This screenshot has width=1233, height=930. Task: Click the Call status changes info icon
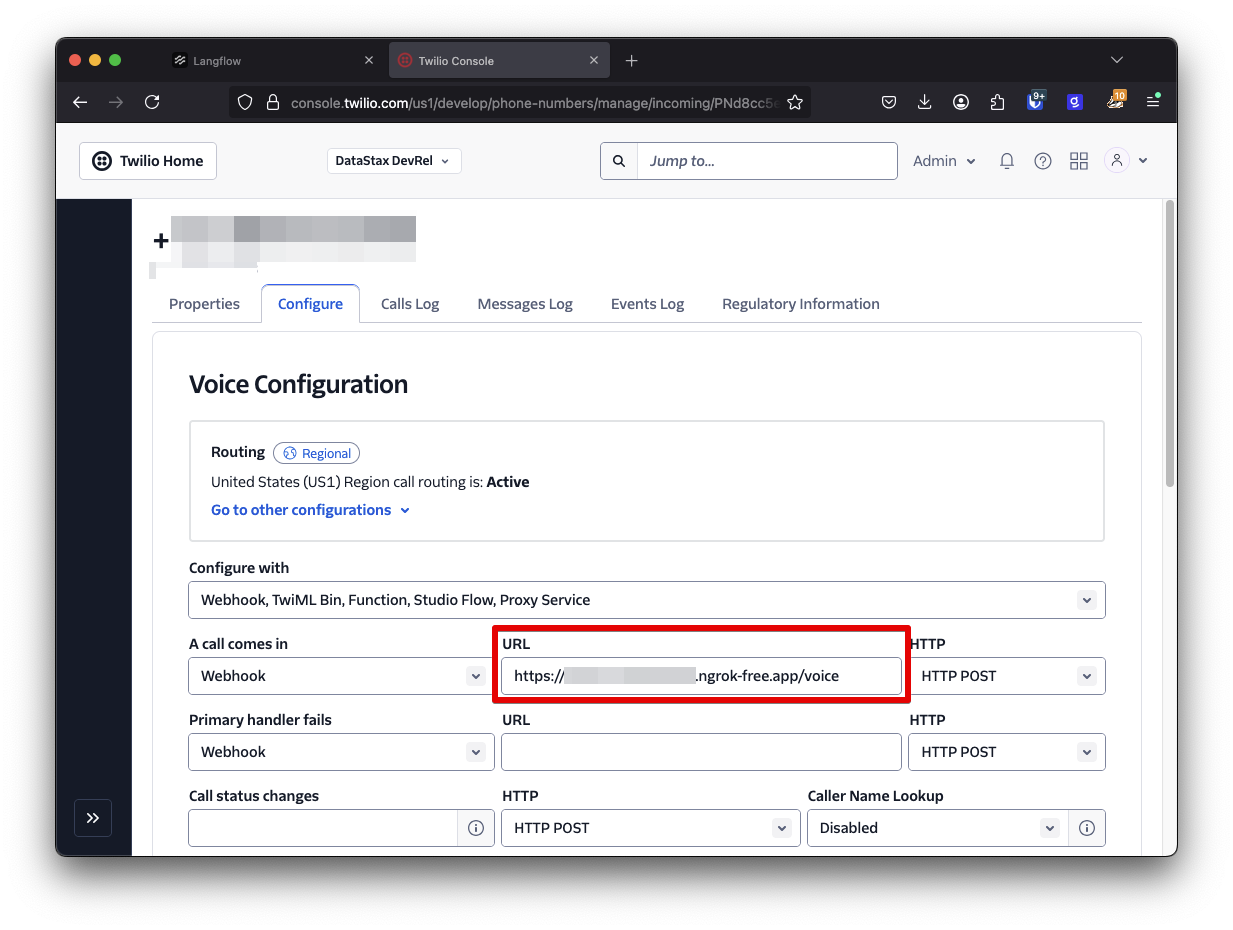[x=476, y=828]
